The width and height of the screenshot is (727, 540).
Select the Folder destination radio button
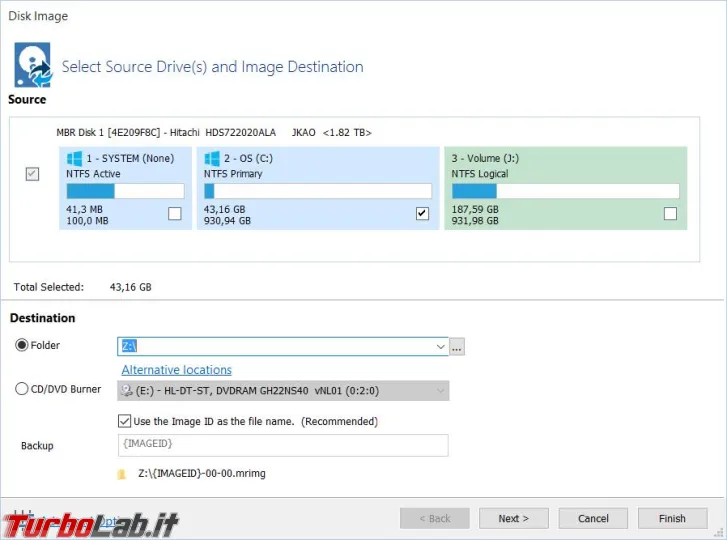coord(22,346)
